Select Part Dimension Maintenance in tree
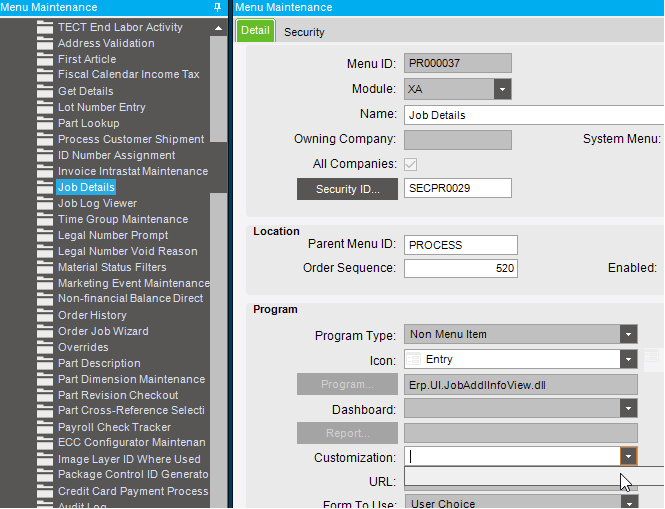665x509 pixels. click(131, 379)
